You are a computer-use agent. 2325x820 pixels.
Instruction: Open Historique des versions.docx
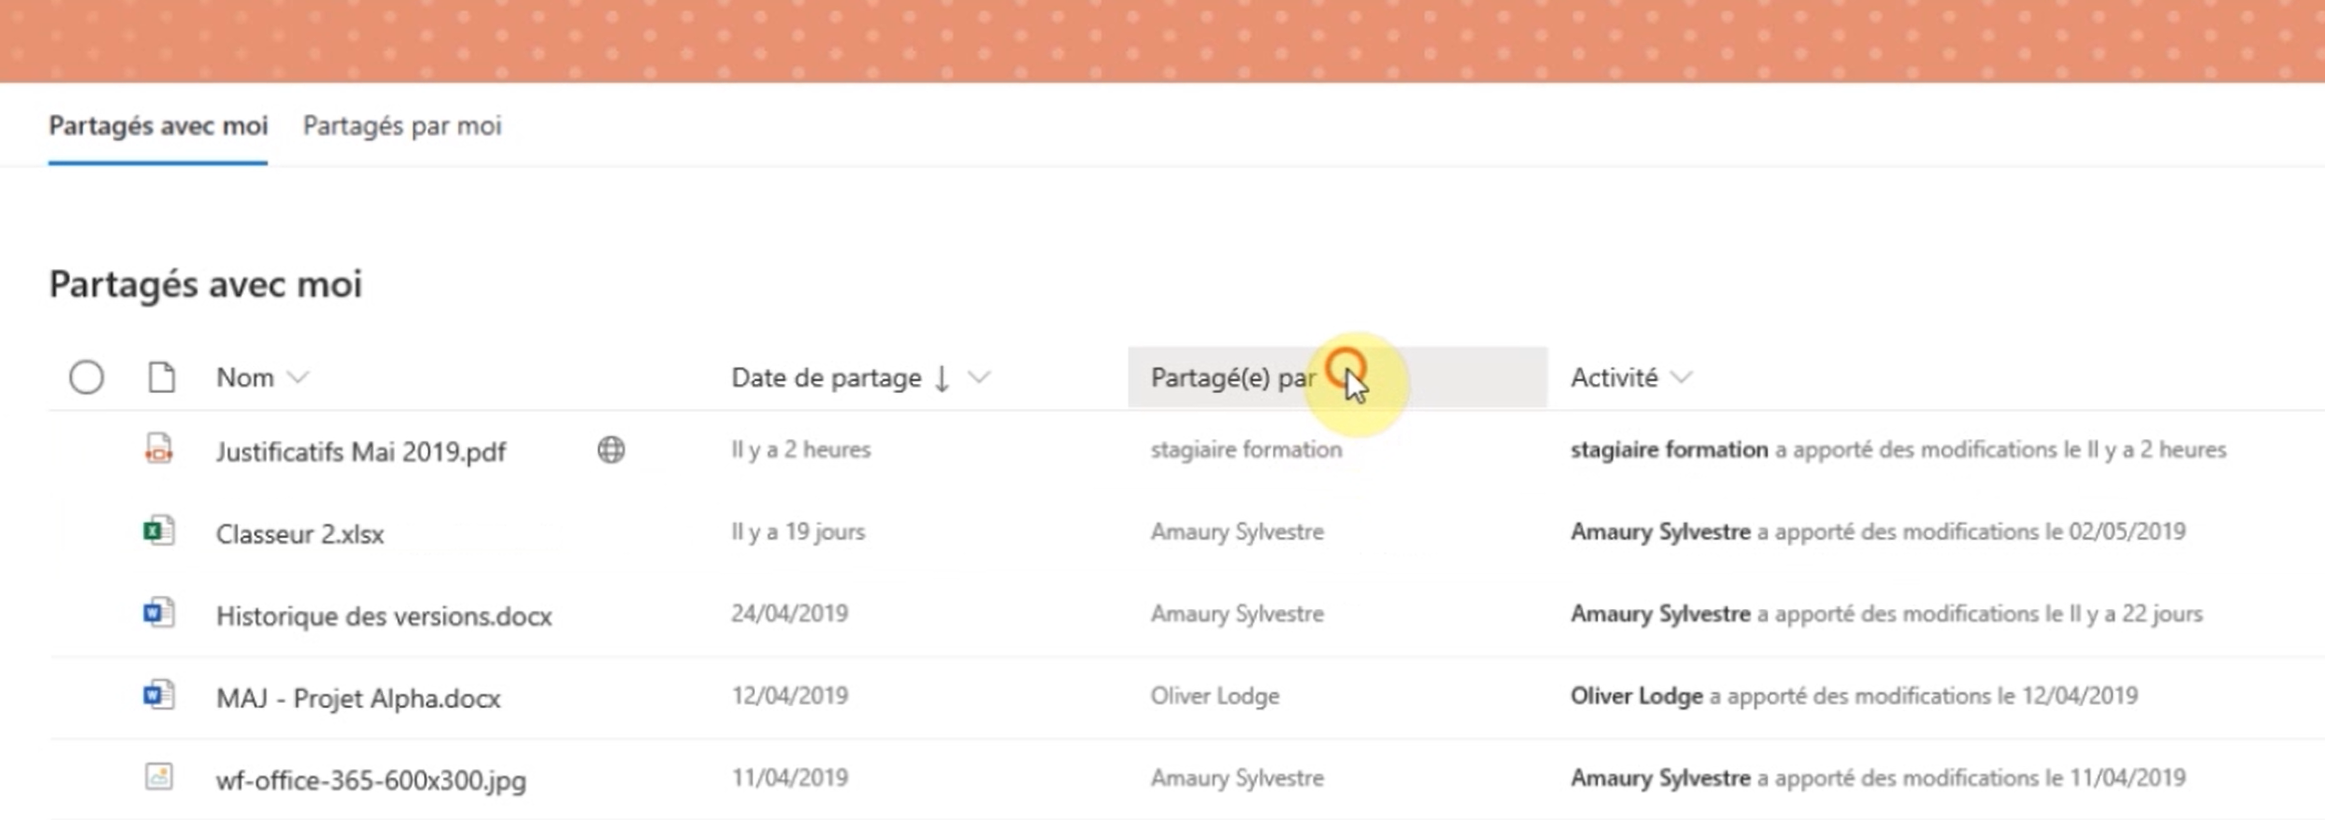click(384, 616)
